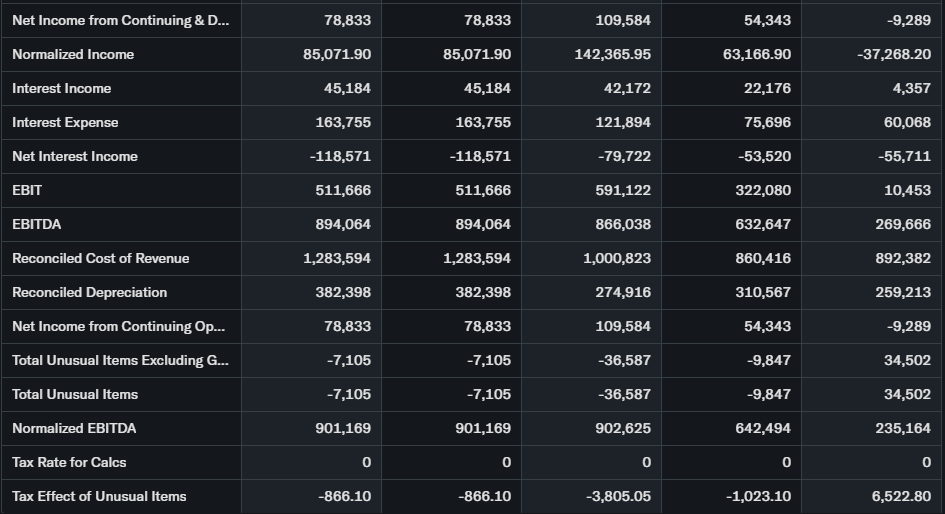Click the Reconciled Cost of Revenue label
Screen dimensions: 945x514
[x=100, y=258]
